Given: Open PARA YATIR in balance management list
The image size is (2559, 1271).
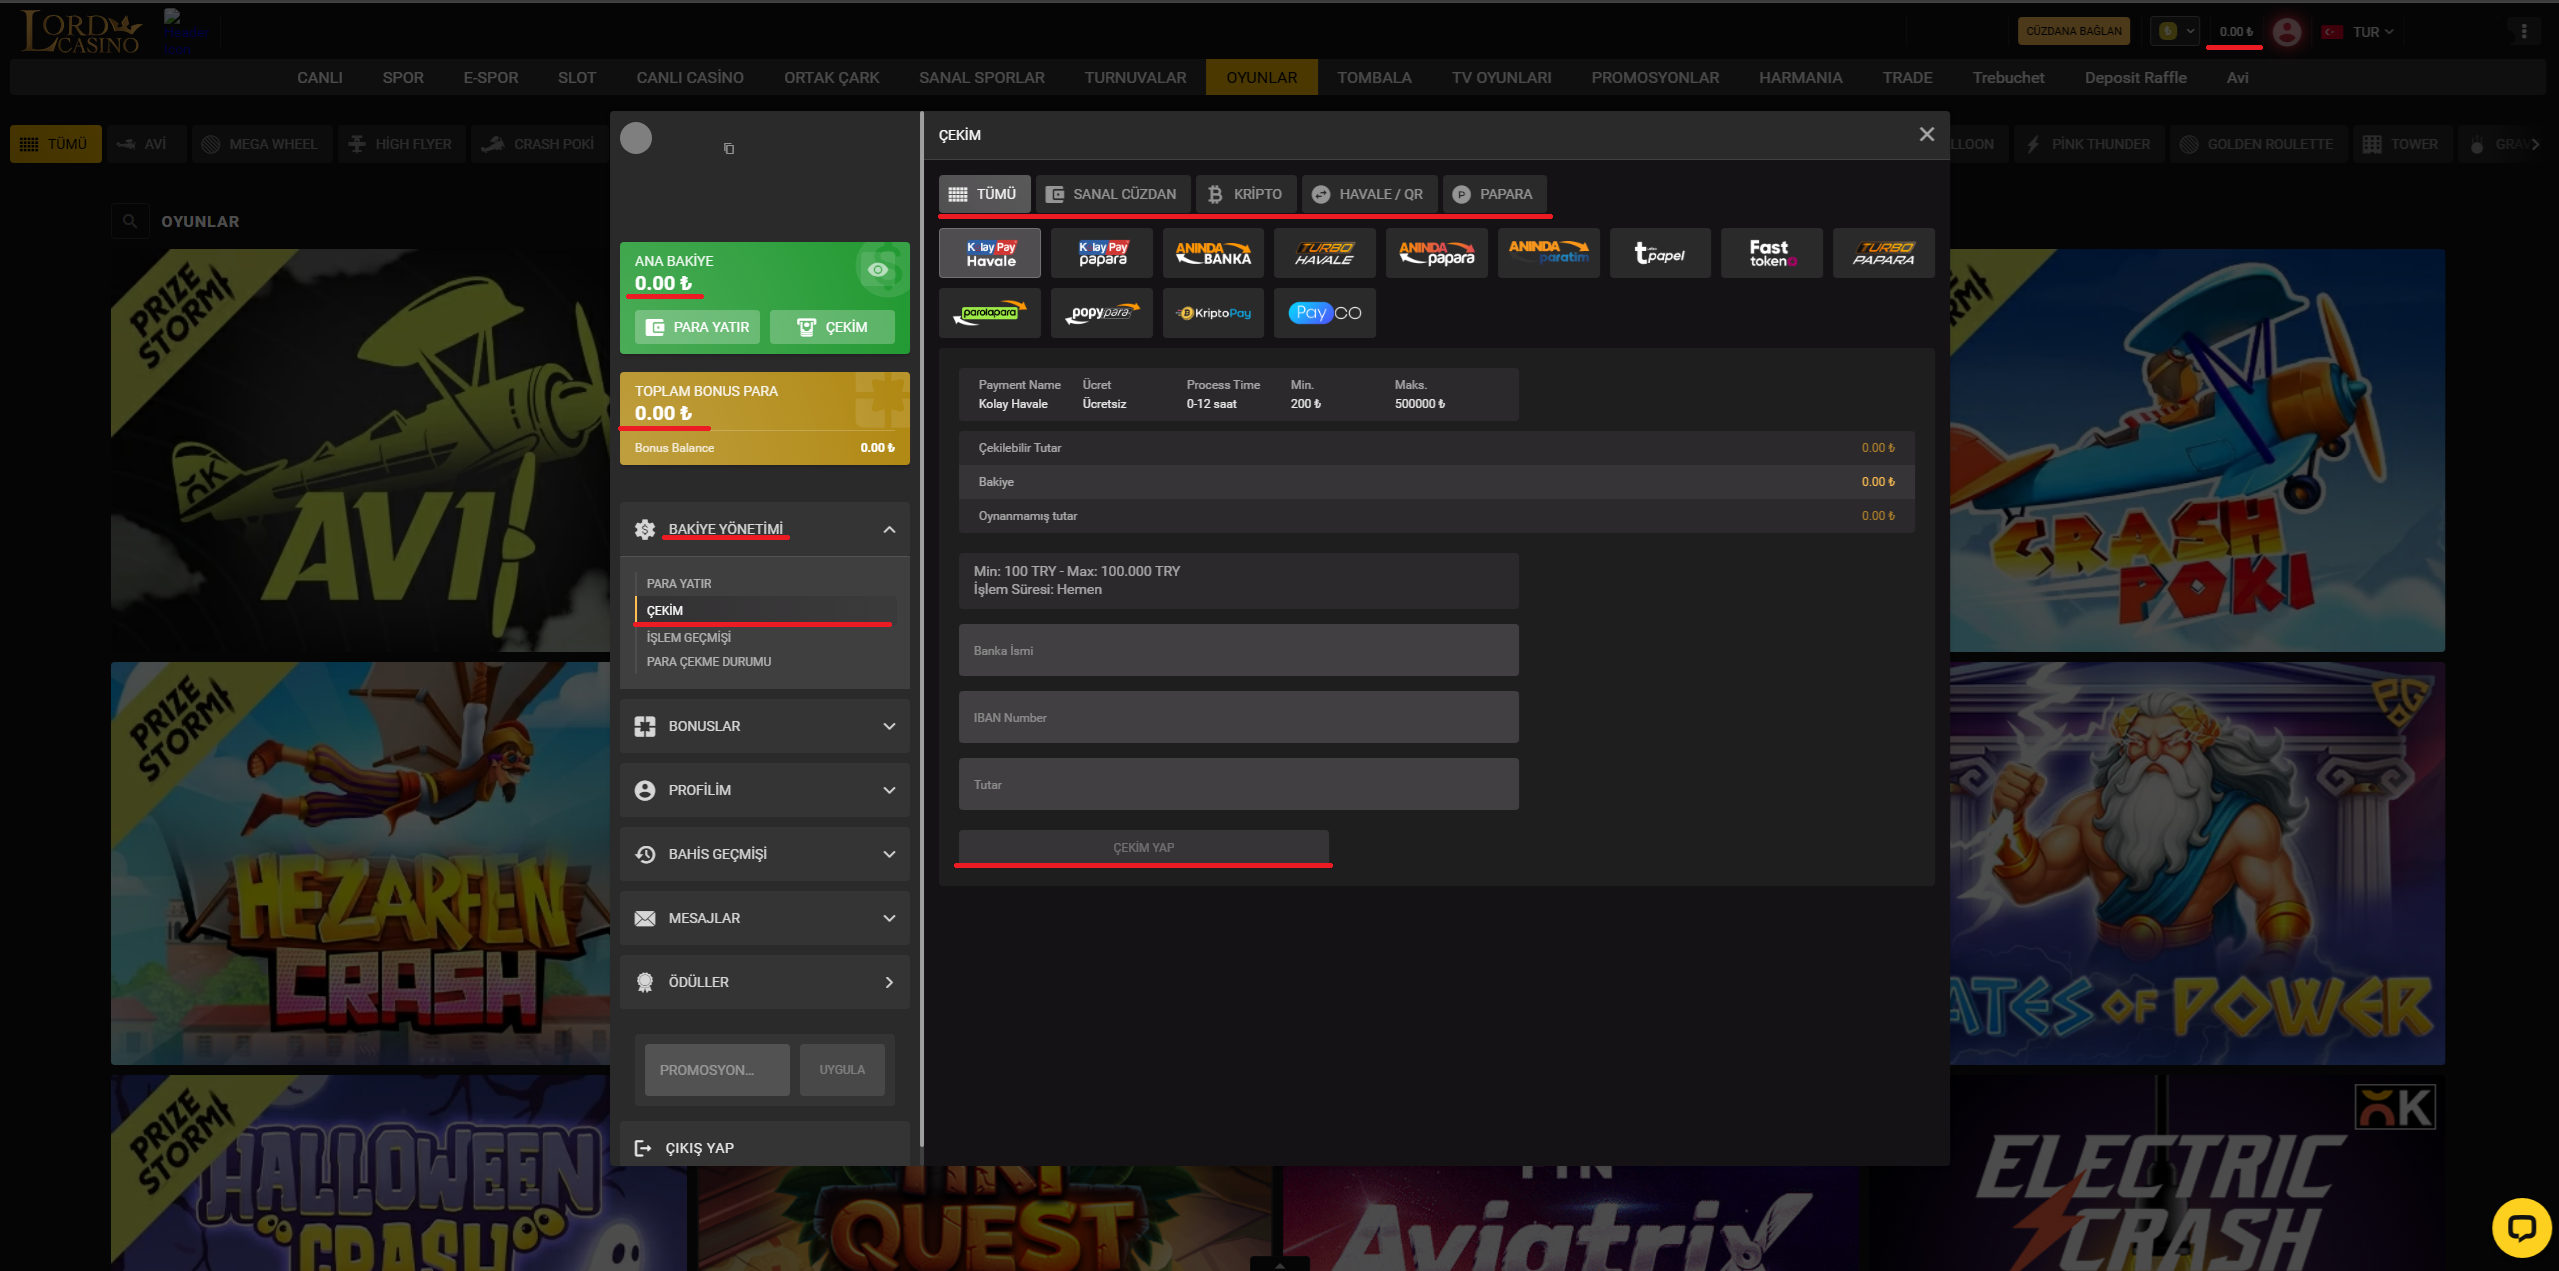Looking at the screenshot, I should click(x=679, y=584).
